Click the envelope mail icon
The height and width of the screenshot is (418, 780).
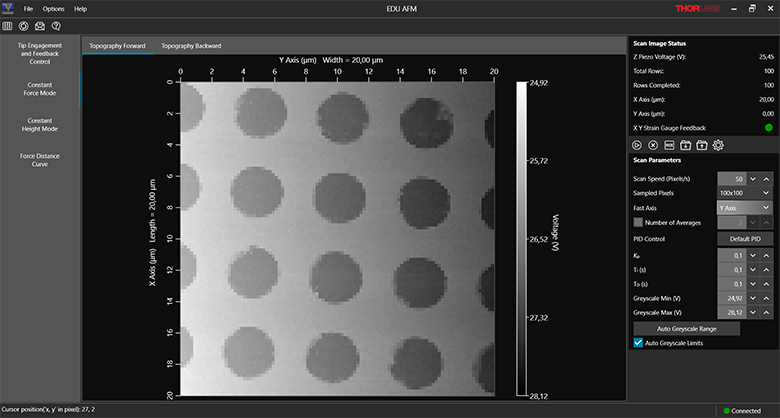tap(39, 25)
